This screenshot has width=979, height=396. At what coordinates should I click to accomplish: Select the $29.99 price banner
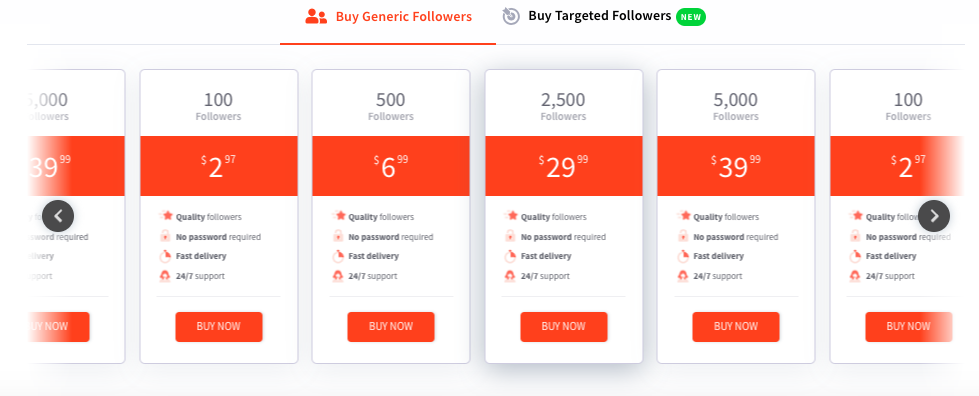click(x=564, y=166)
